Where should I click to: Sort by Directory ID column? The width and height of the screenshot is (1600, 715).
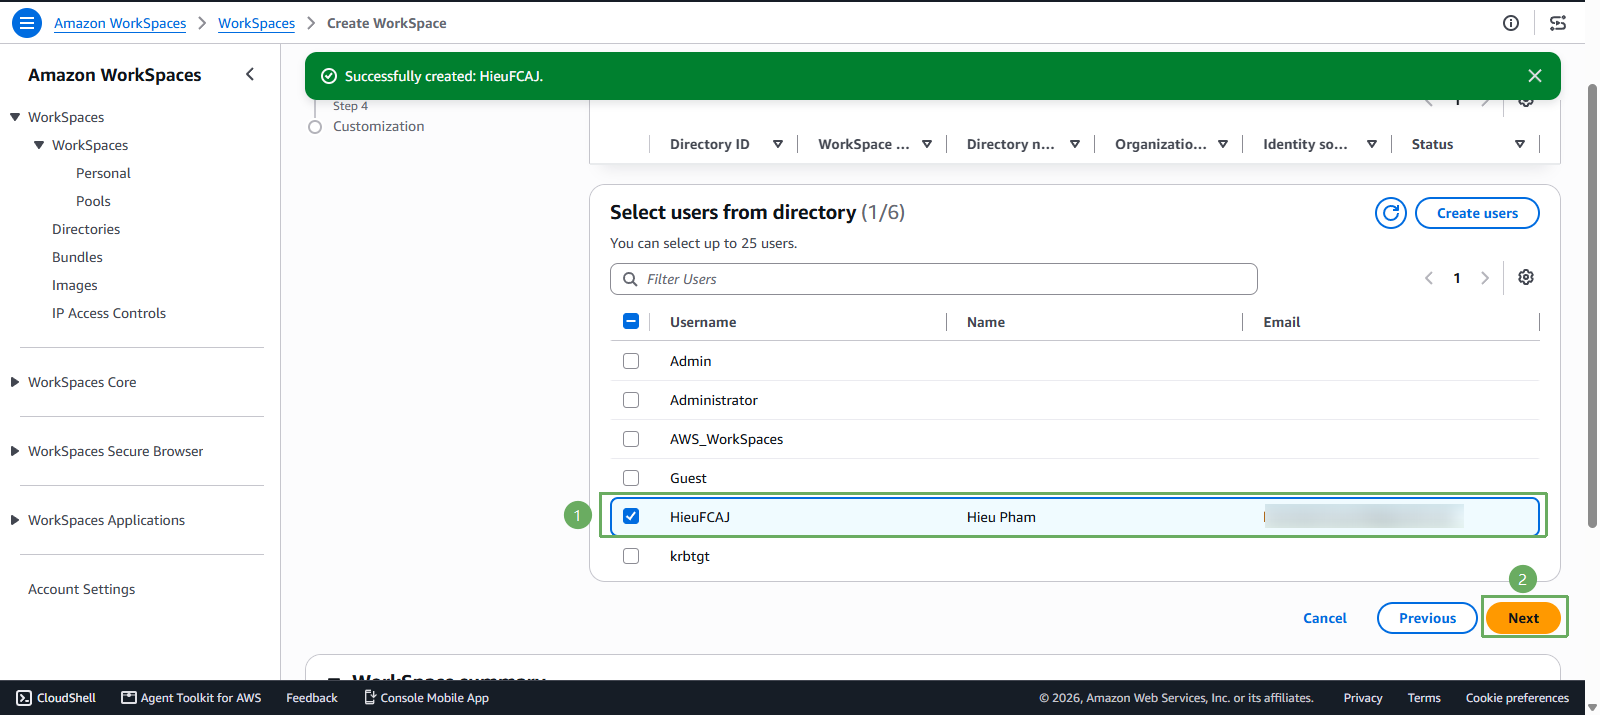778,144
